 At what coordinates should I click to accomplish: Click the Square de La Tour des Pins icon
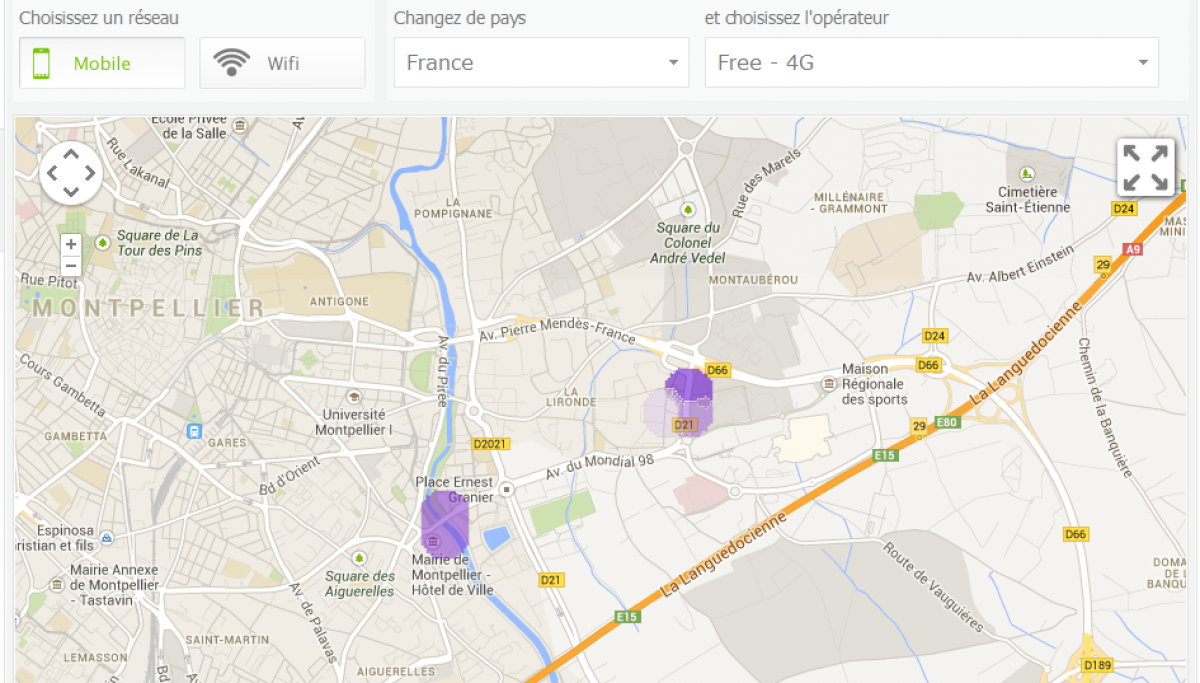pos(102,243)
